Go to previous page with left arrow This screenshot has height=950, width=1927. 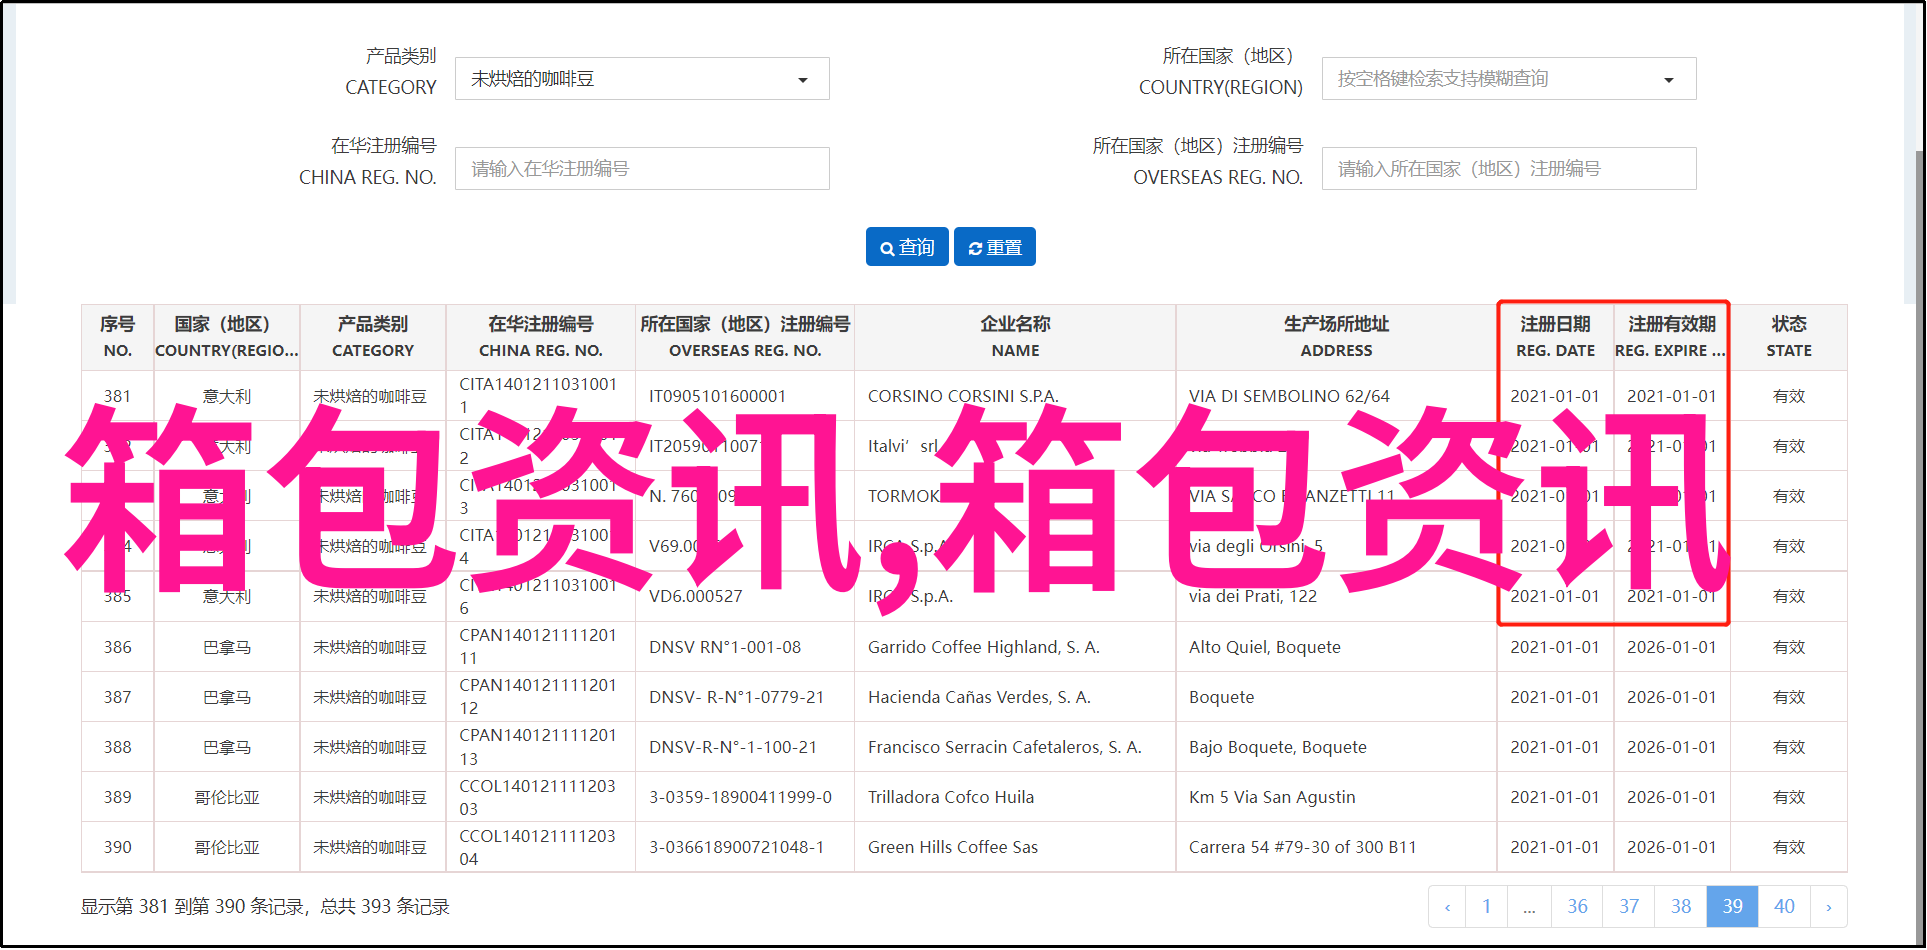click(x=1447, y=907)
